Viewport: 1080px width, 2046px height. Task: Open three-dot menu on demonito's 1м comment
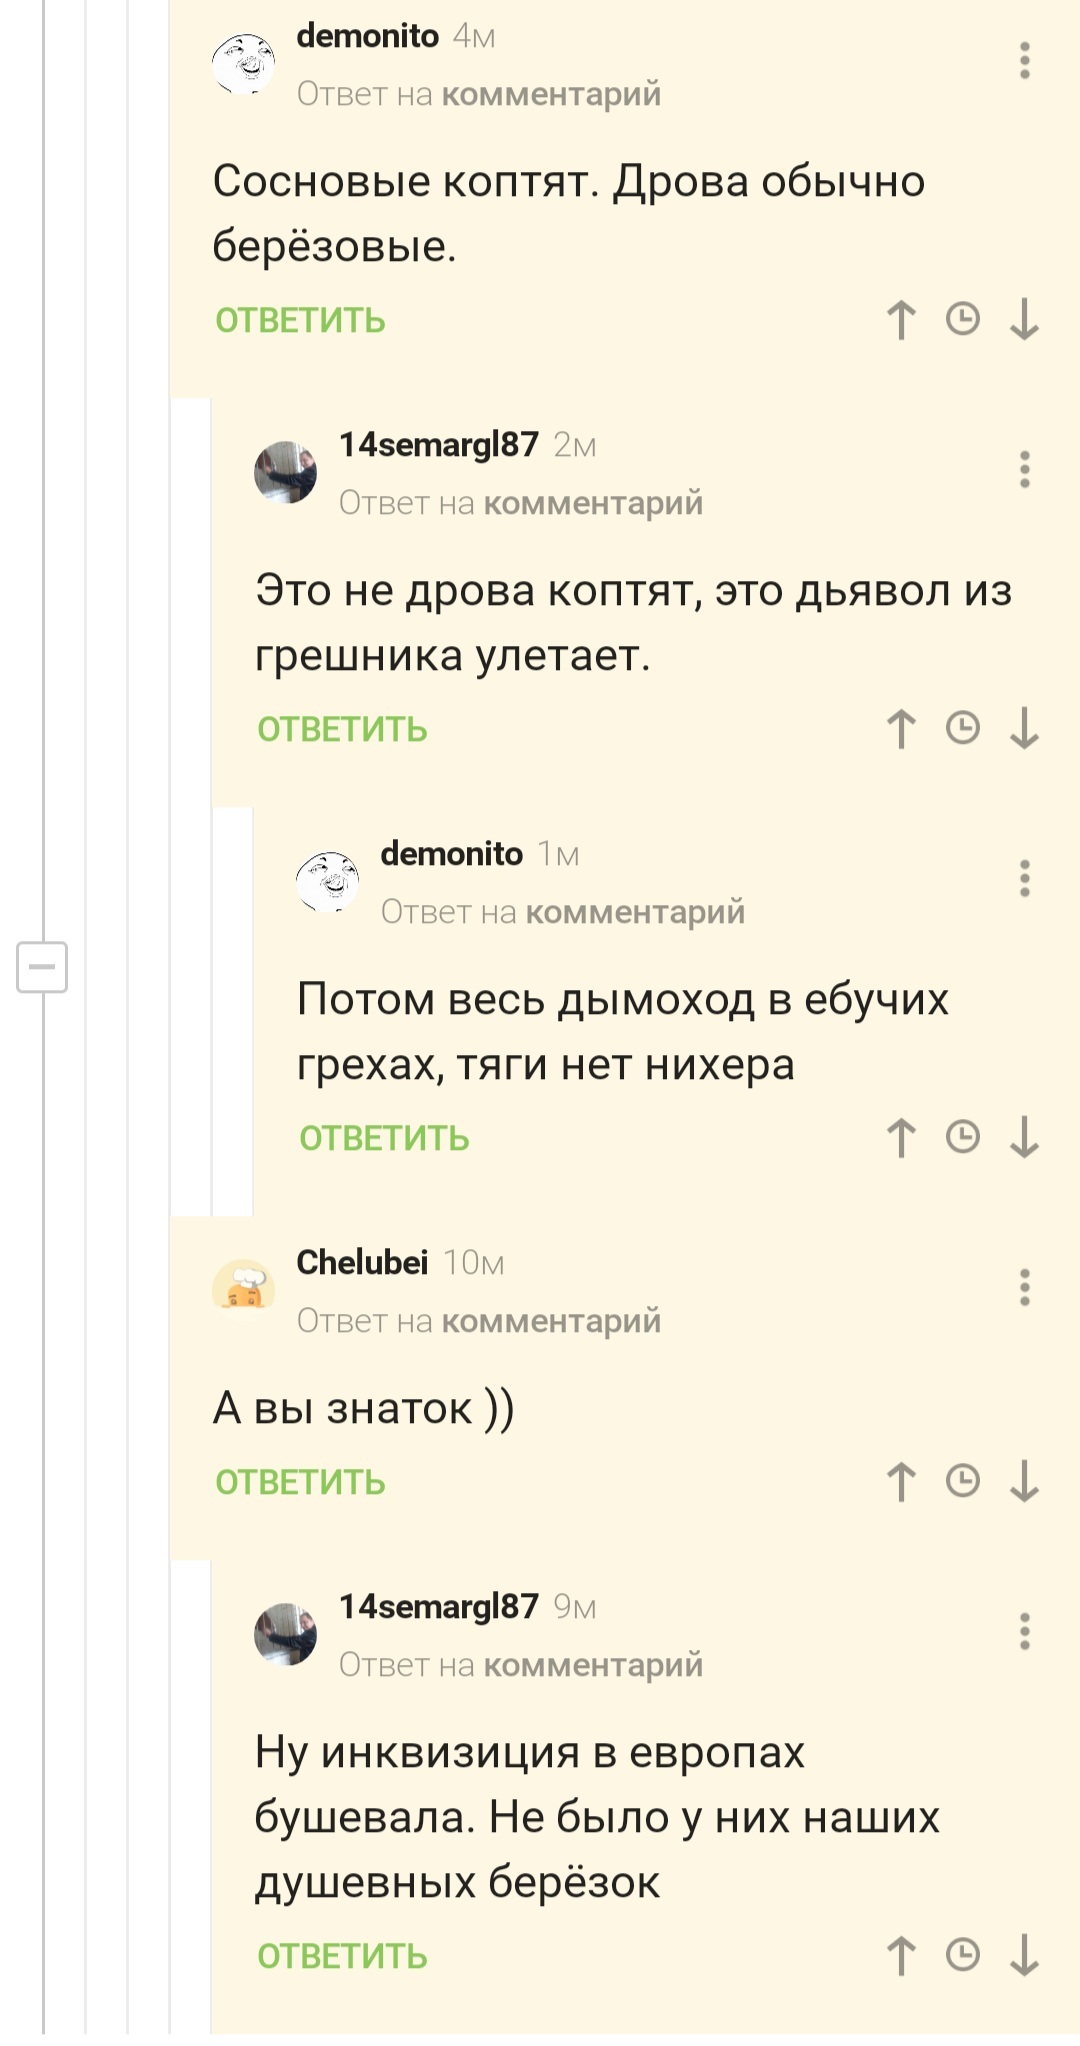click(1024, 878)
